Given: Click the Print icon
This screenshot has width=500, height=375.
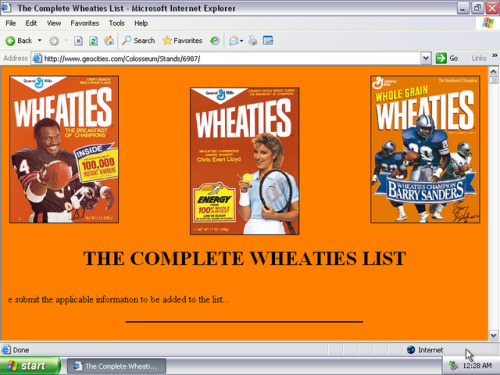Looking at the screenshot, I should pyautogui.click(x=253, y=41).
